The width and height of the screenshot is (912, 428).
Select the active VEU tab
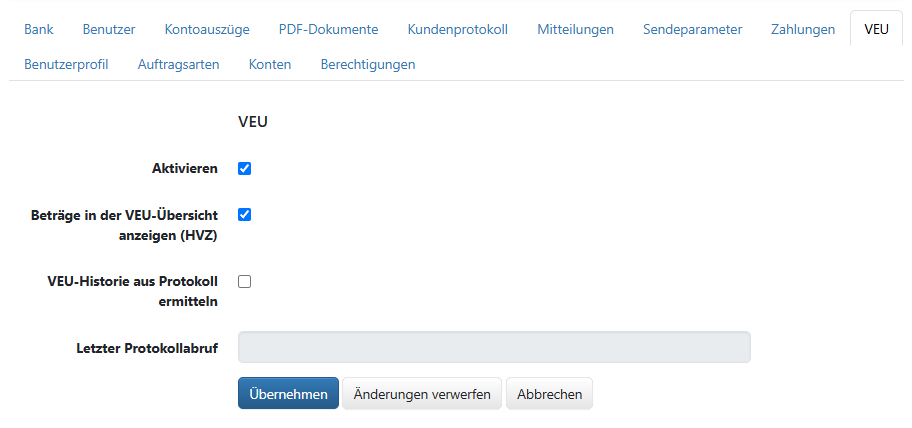pos(876,29)
